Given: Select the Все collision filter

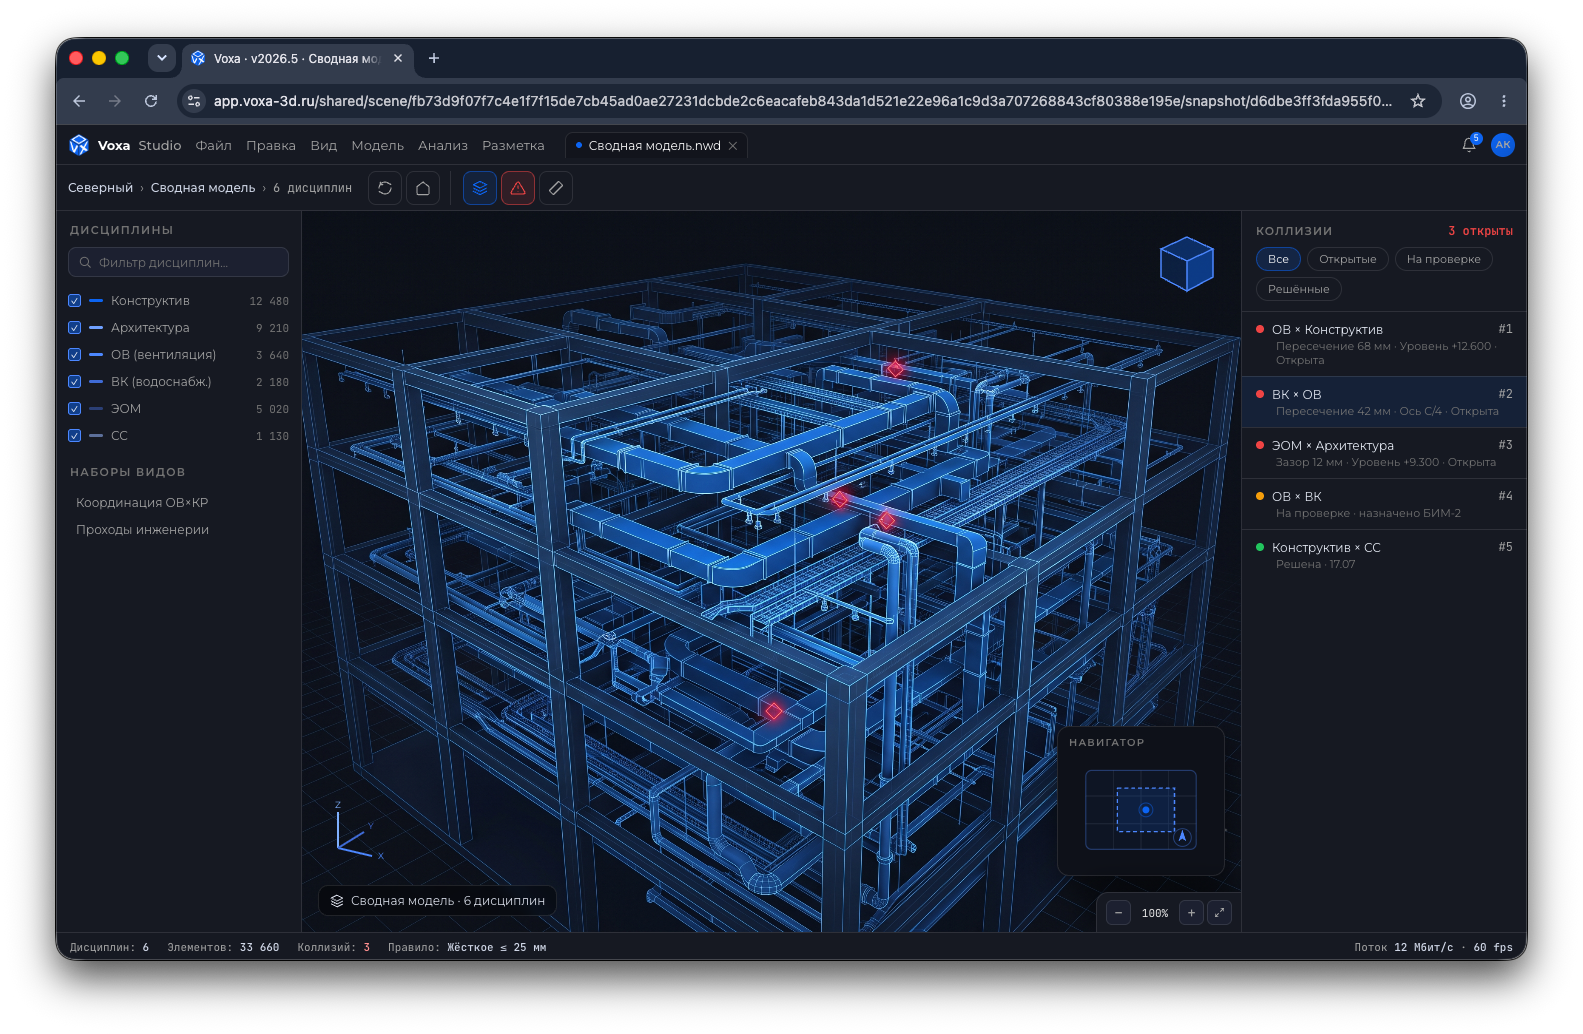Looking at the screenshot, I should click(x=1278, y=259).
